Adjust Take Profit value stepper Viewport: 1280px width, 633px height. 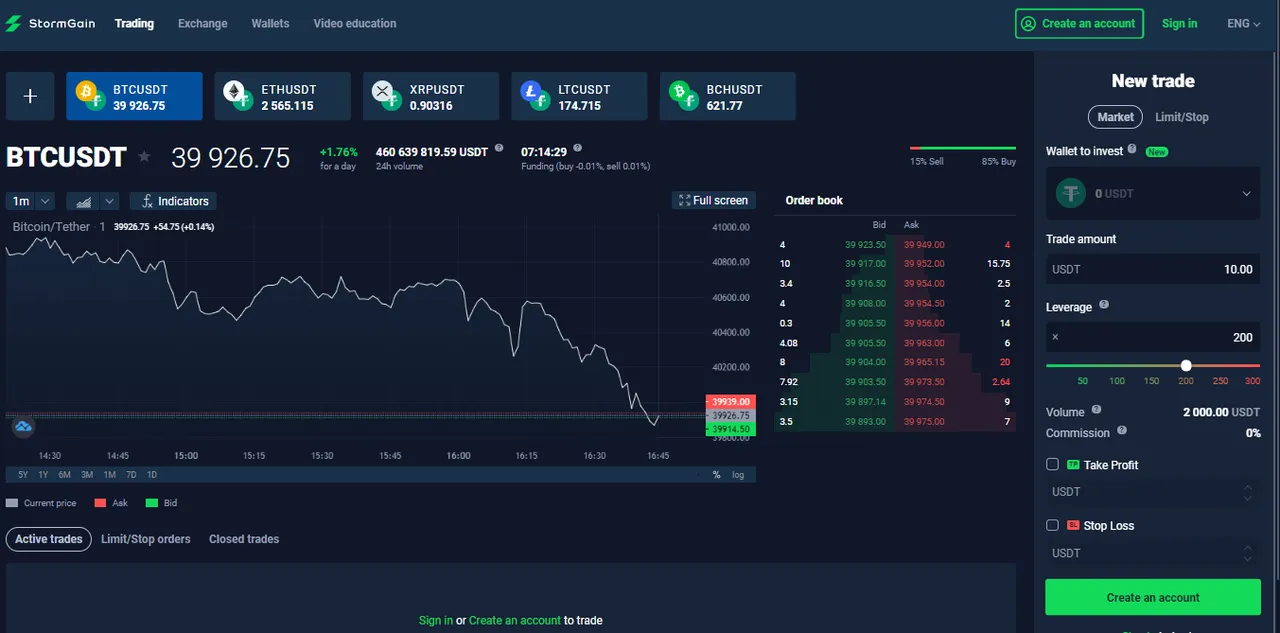1247,492
